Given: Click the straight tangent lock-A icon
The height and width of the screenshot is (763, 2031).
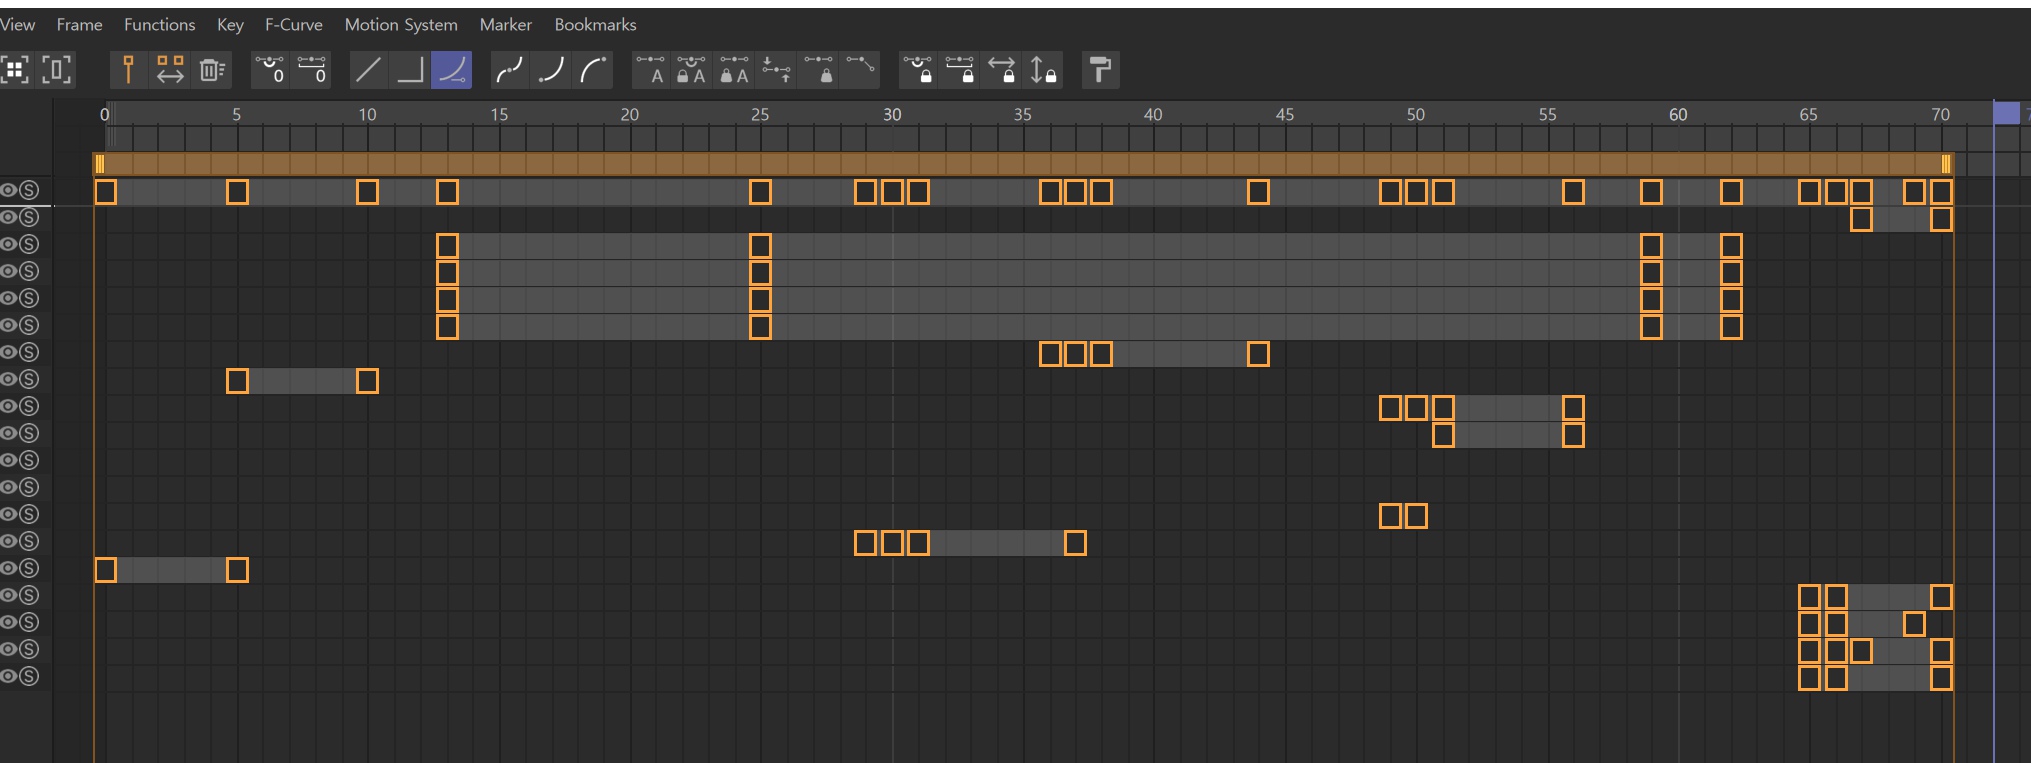Looking at the screenshot, I should coord(734,70).
